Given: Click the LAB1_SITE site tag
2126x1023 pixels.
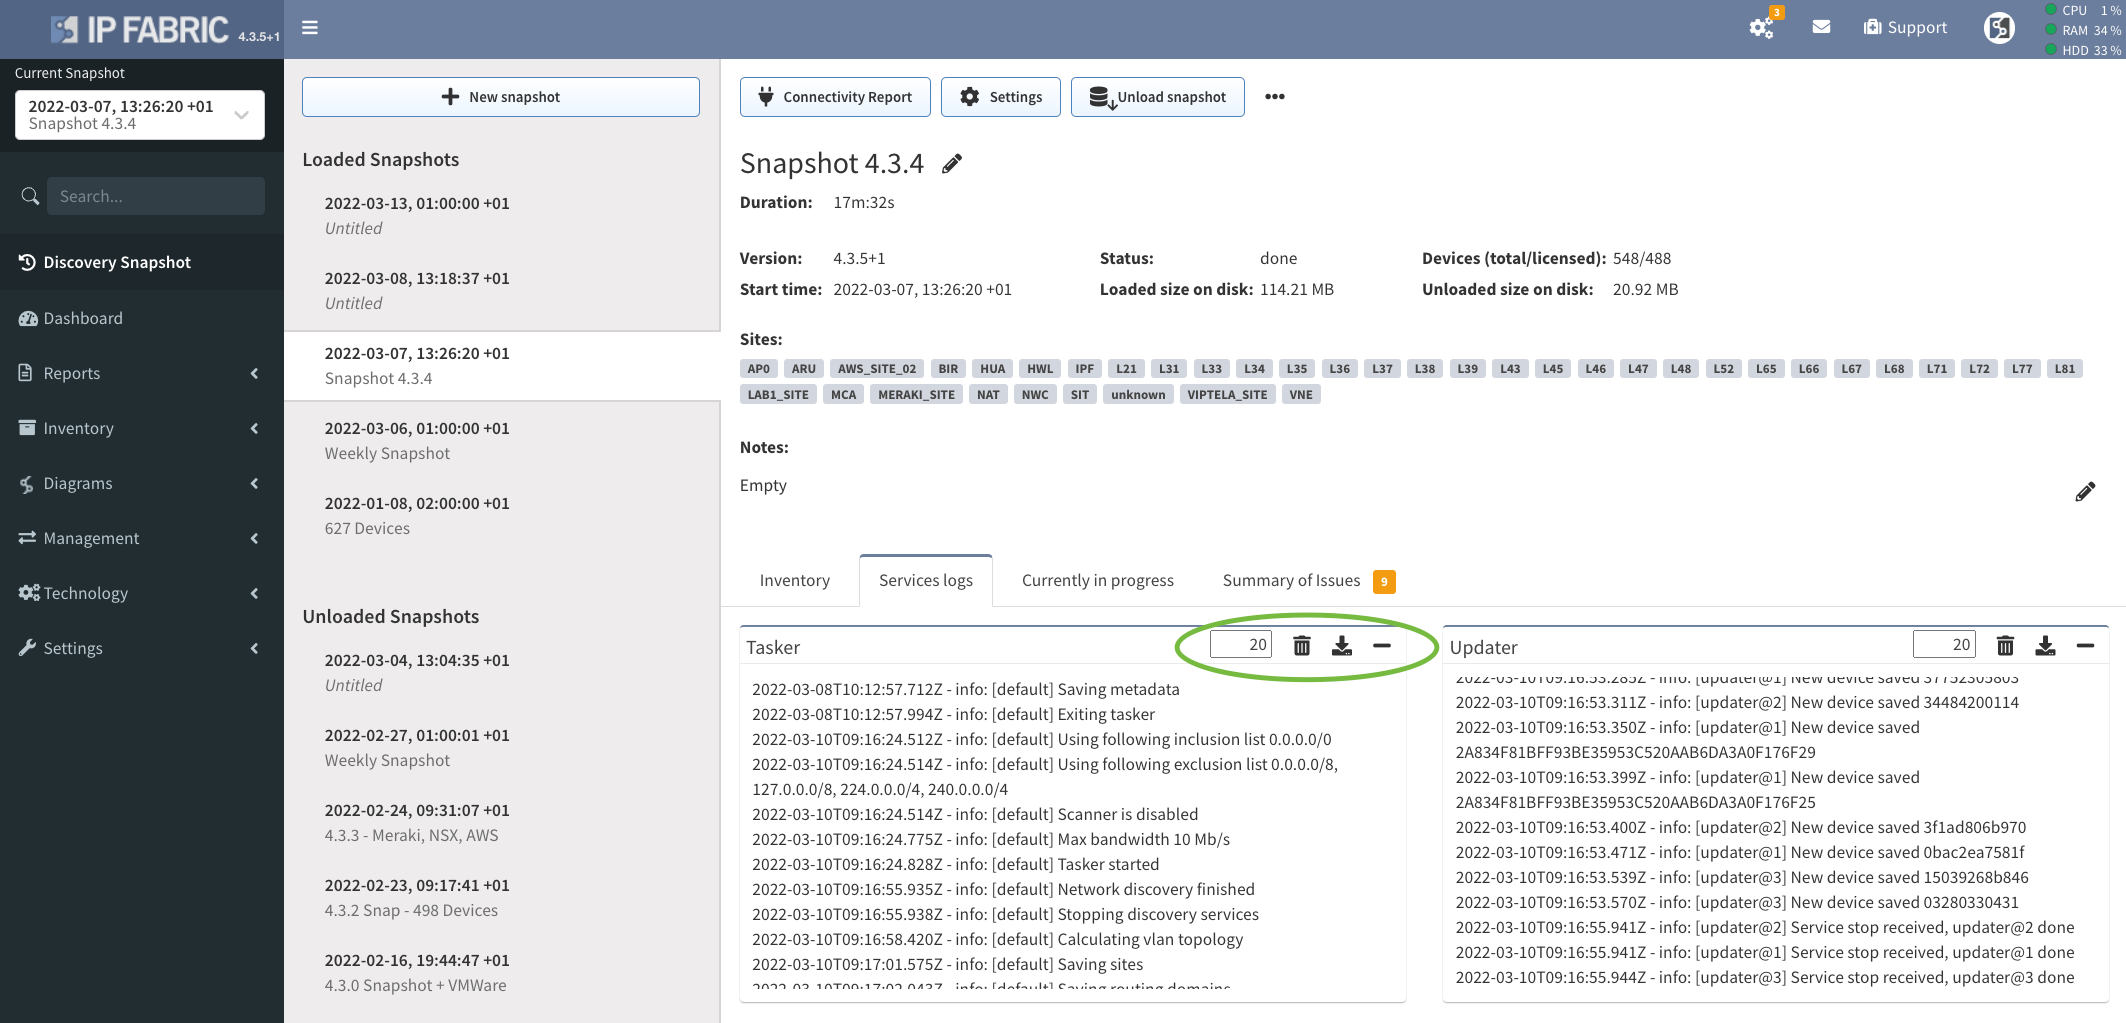Looking at the screenshot, I should click(x=778, y=395).
